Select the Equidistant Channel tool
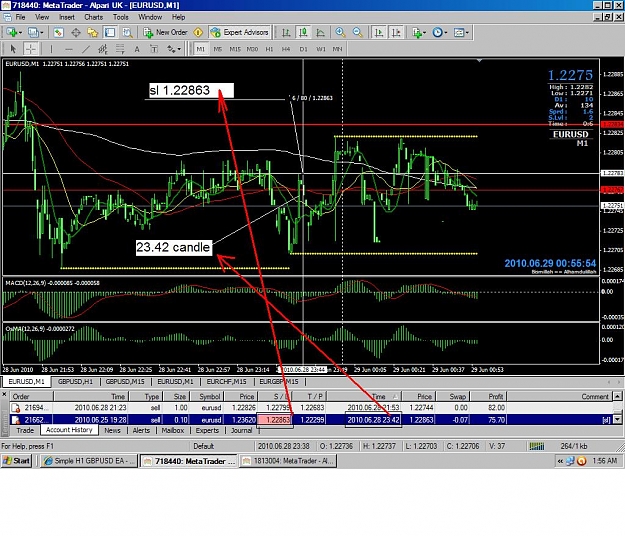This screenshot has width=625, height=536. pyautogui.click(x=103, y=49)
